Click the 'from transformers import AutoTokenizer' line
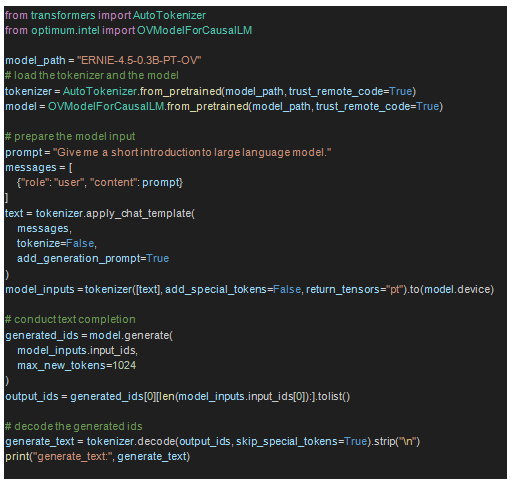Screen dimensions: 512x487 105,15
